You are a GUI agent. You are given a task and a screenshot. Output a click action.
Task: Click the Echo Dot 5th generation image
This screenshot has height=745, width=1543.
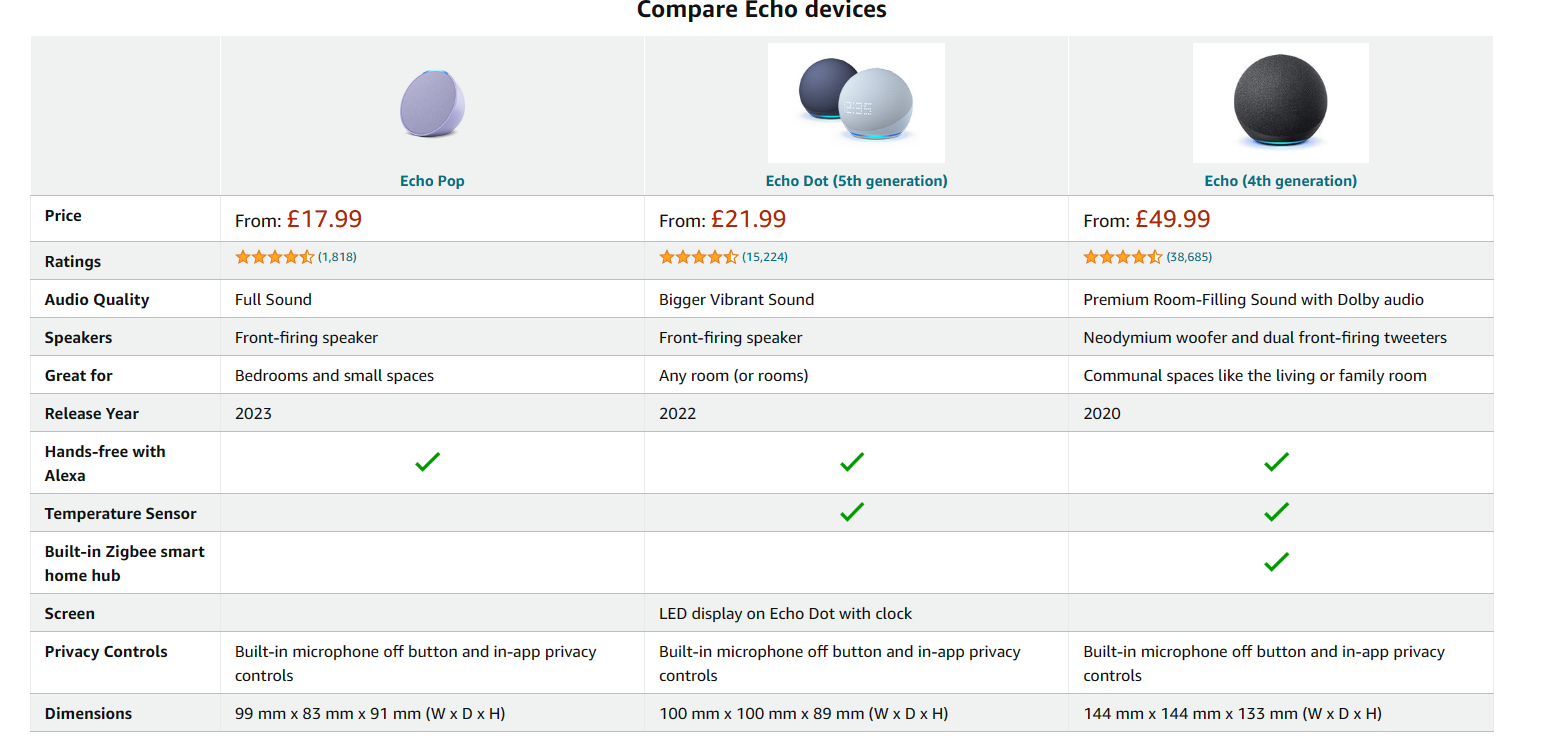pos(856,103)
